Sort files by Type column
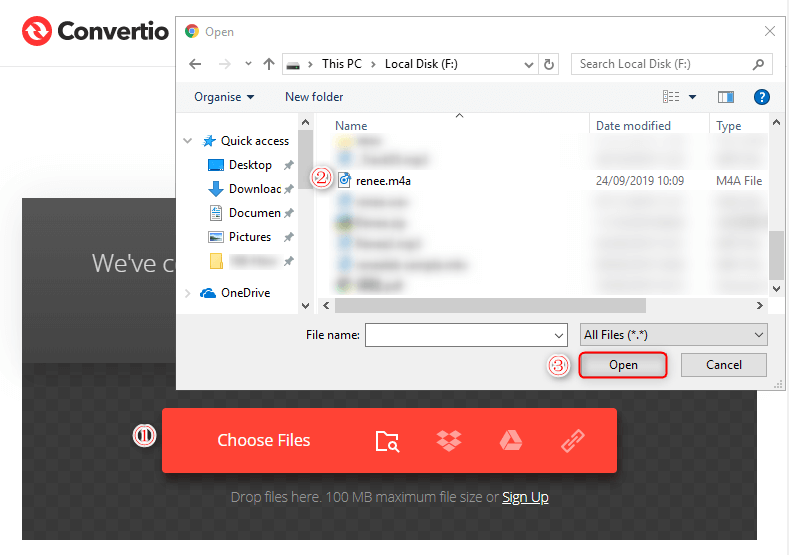The height and width of the screenshot is (555, 789). (729, 126)
